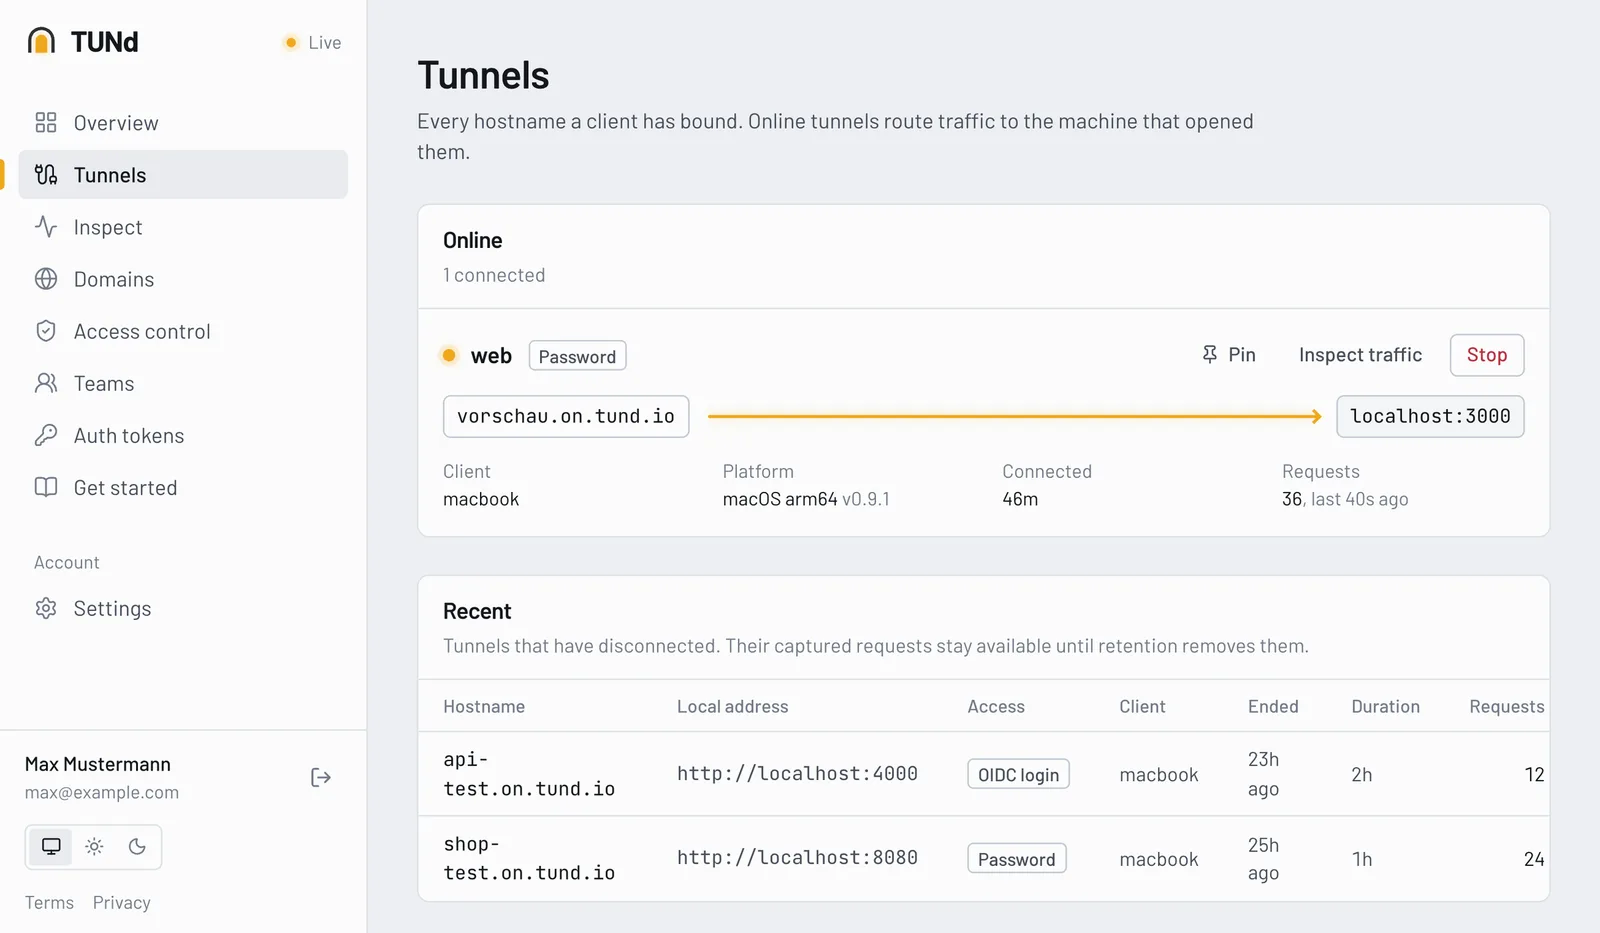Image resolution: width=1600 pixels, height=933 pixels.
Task: Click the Live status indicator dot
Action: [x=291, y=42]
